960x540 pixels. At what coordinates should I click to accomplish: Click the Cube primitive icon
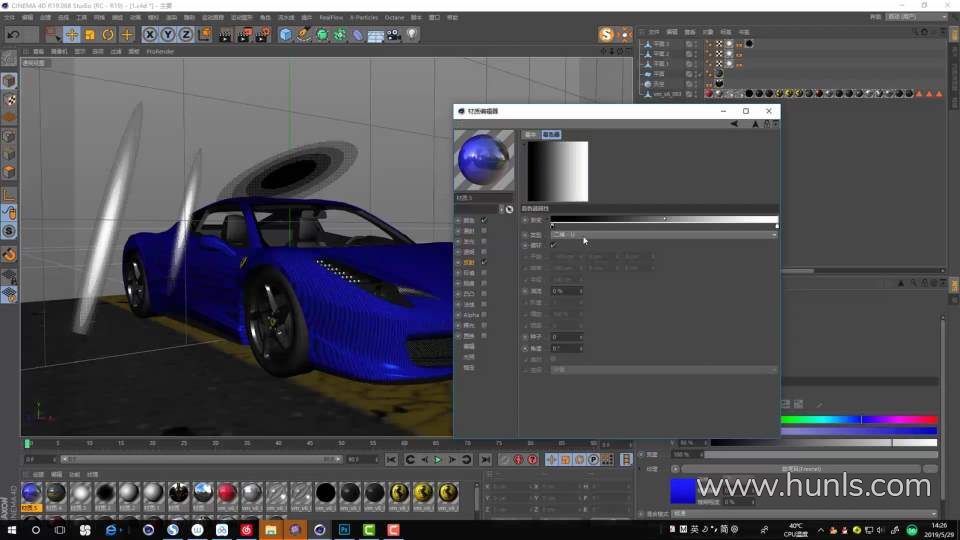click(286, 34)
